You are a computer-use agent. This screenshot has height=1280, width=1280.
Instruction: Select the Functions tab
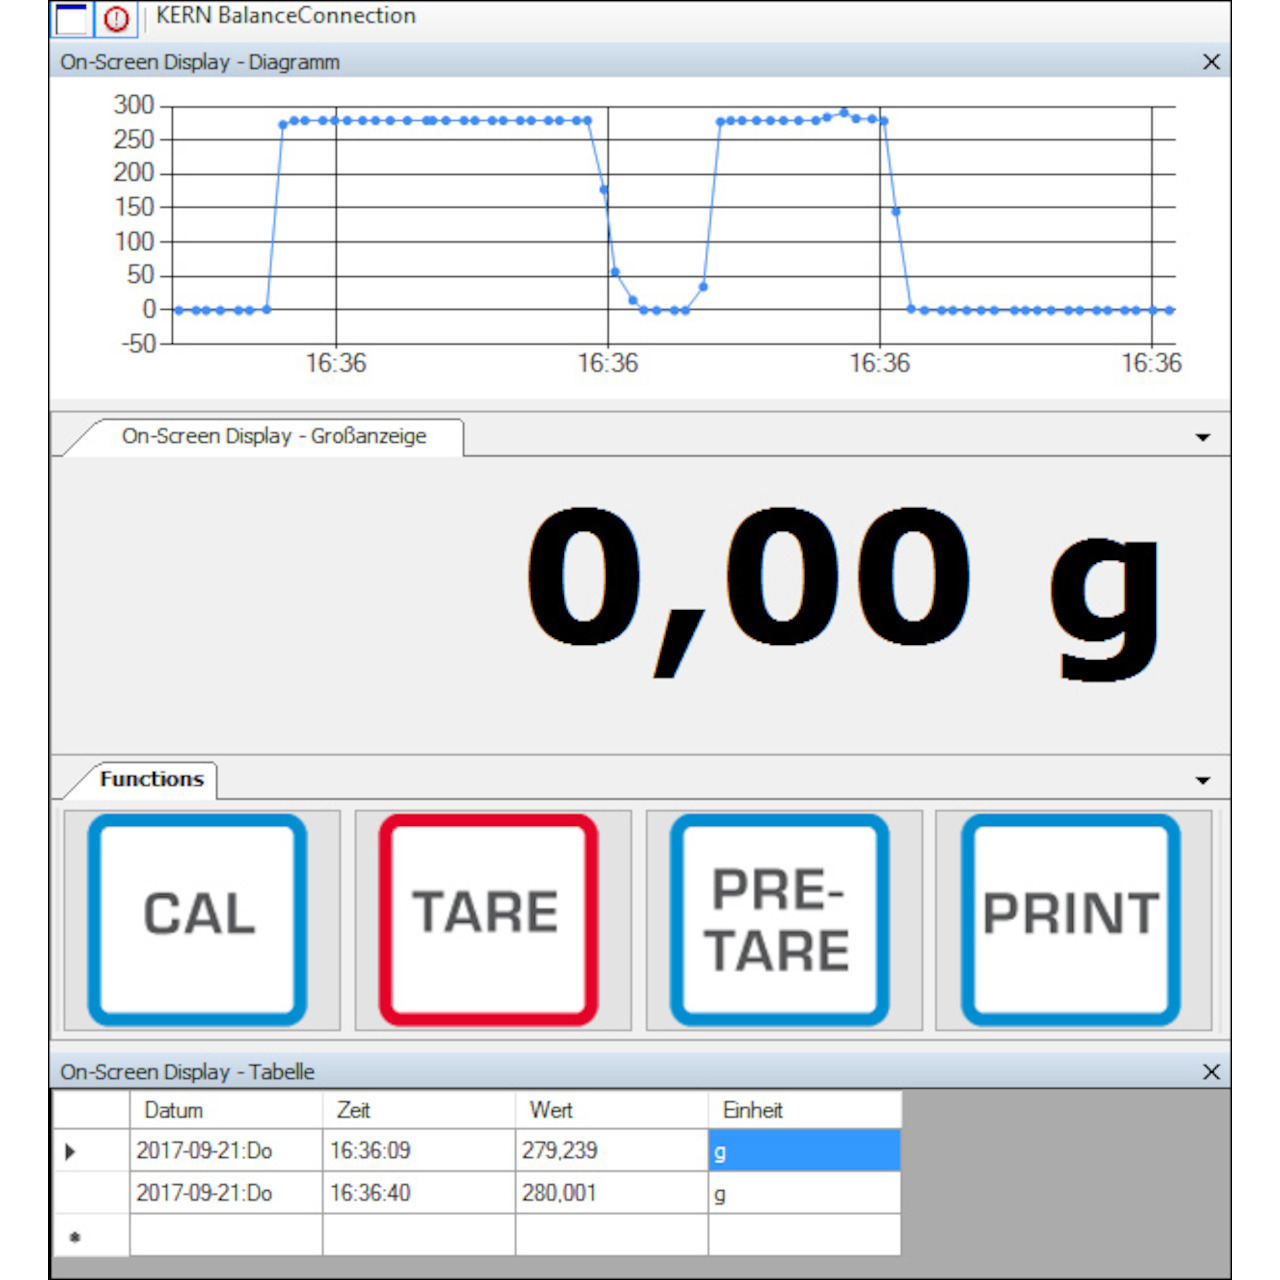(x=152, y=779)
